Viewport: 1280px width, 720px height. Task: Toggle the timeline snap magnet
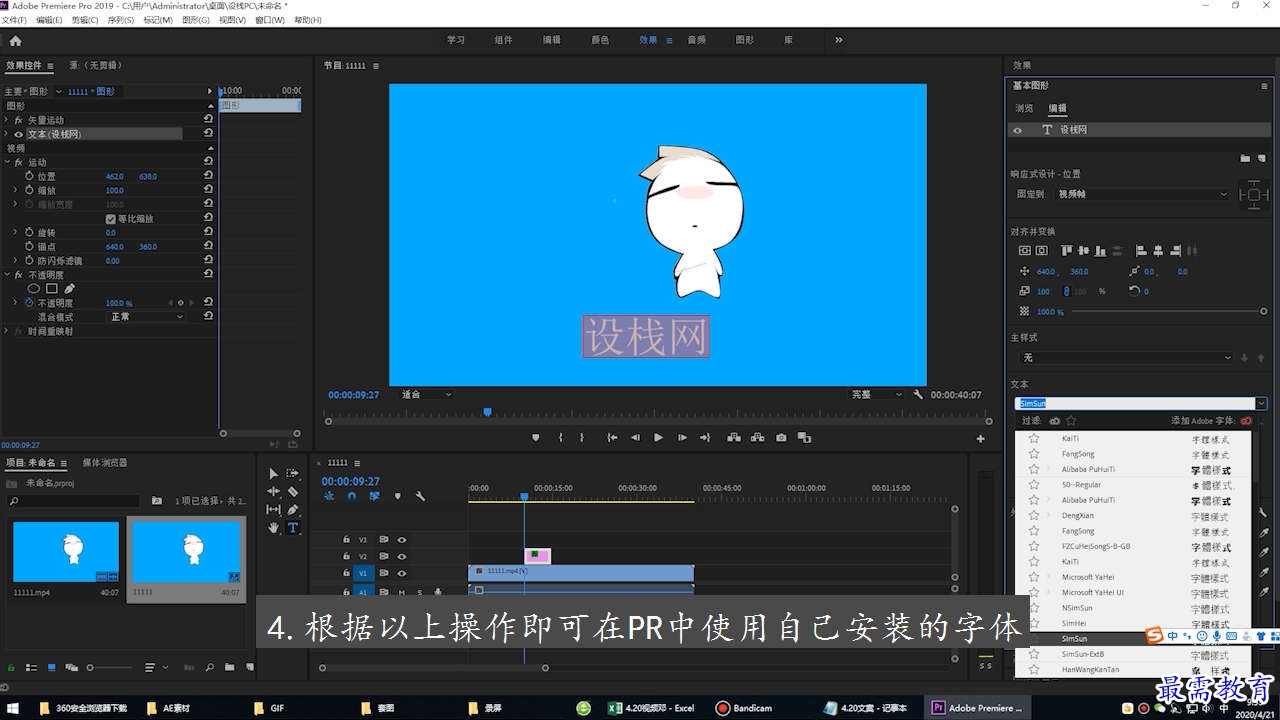tap(351, 496)
